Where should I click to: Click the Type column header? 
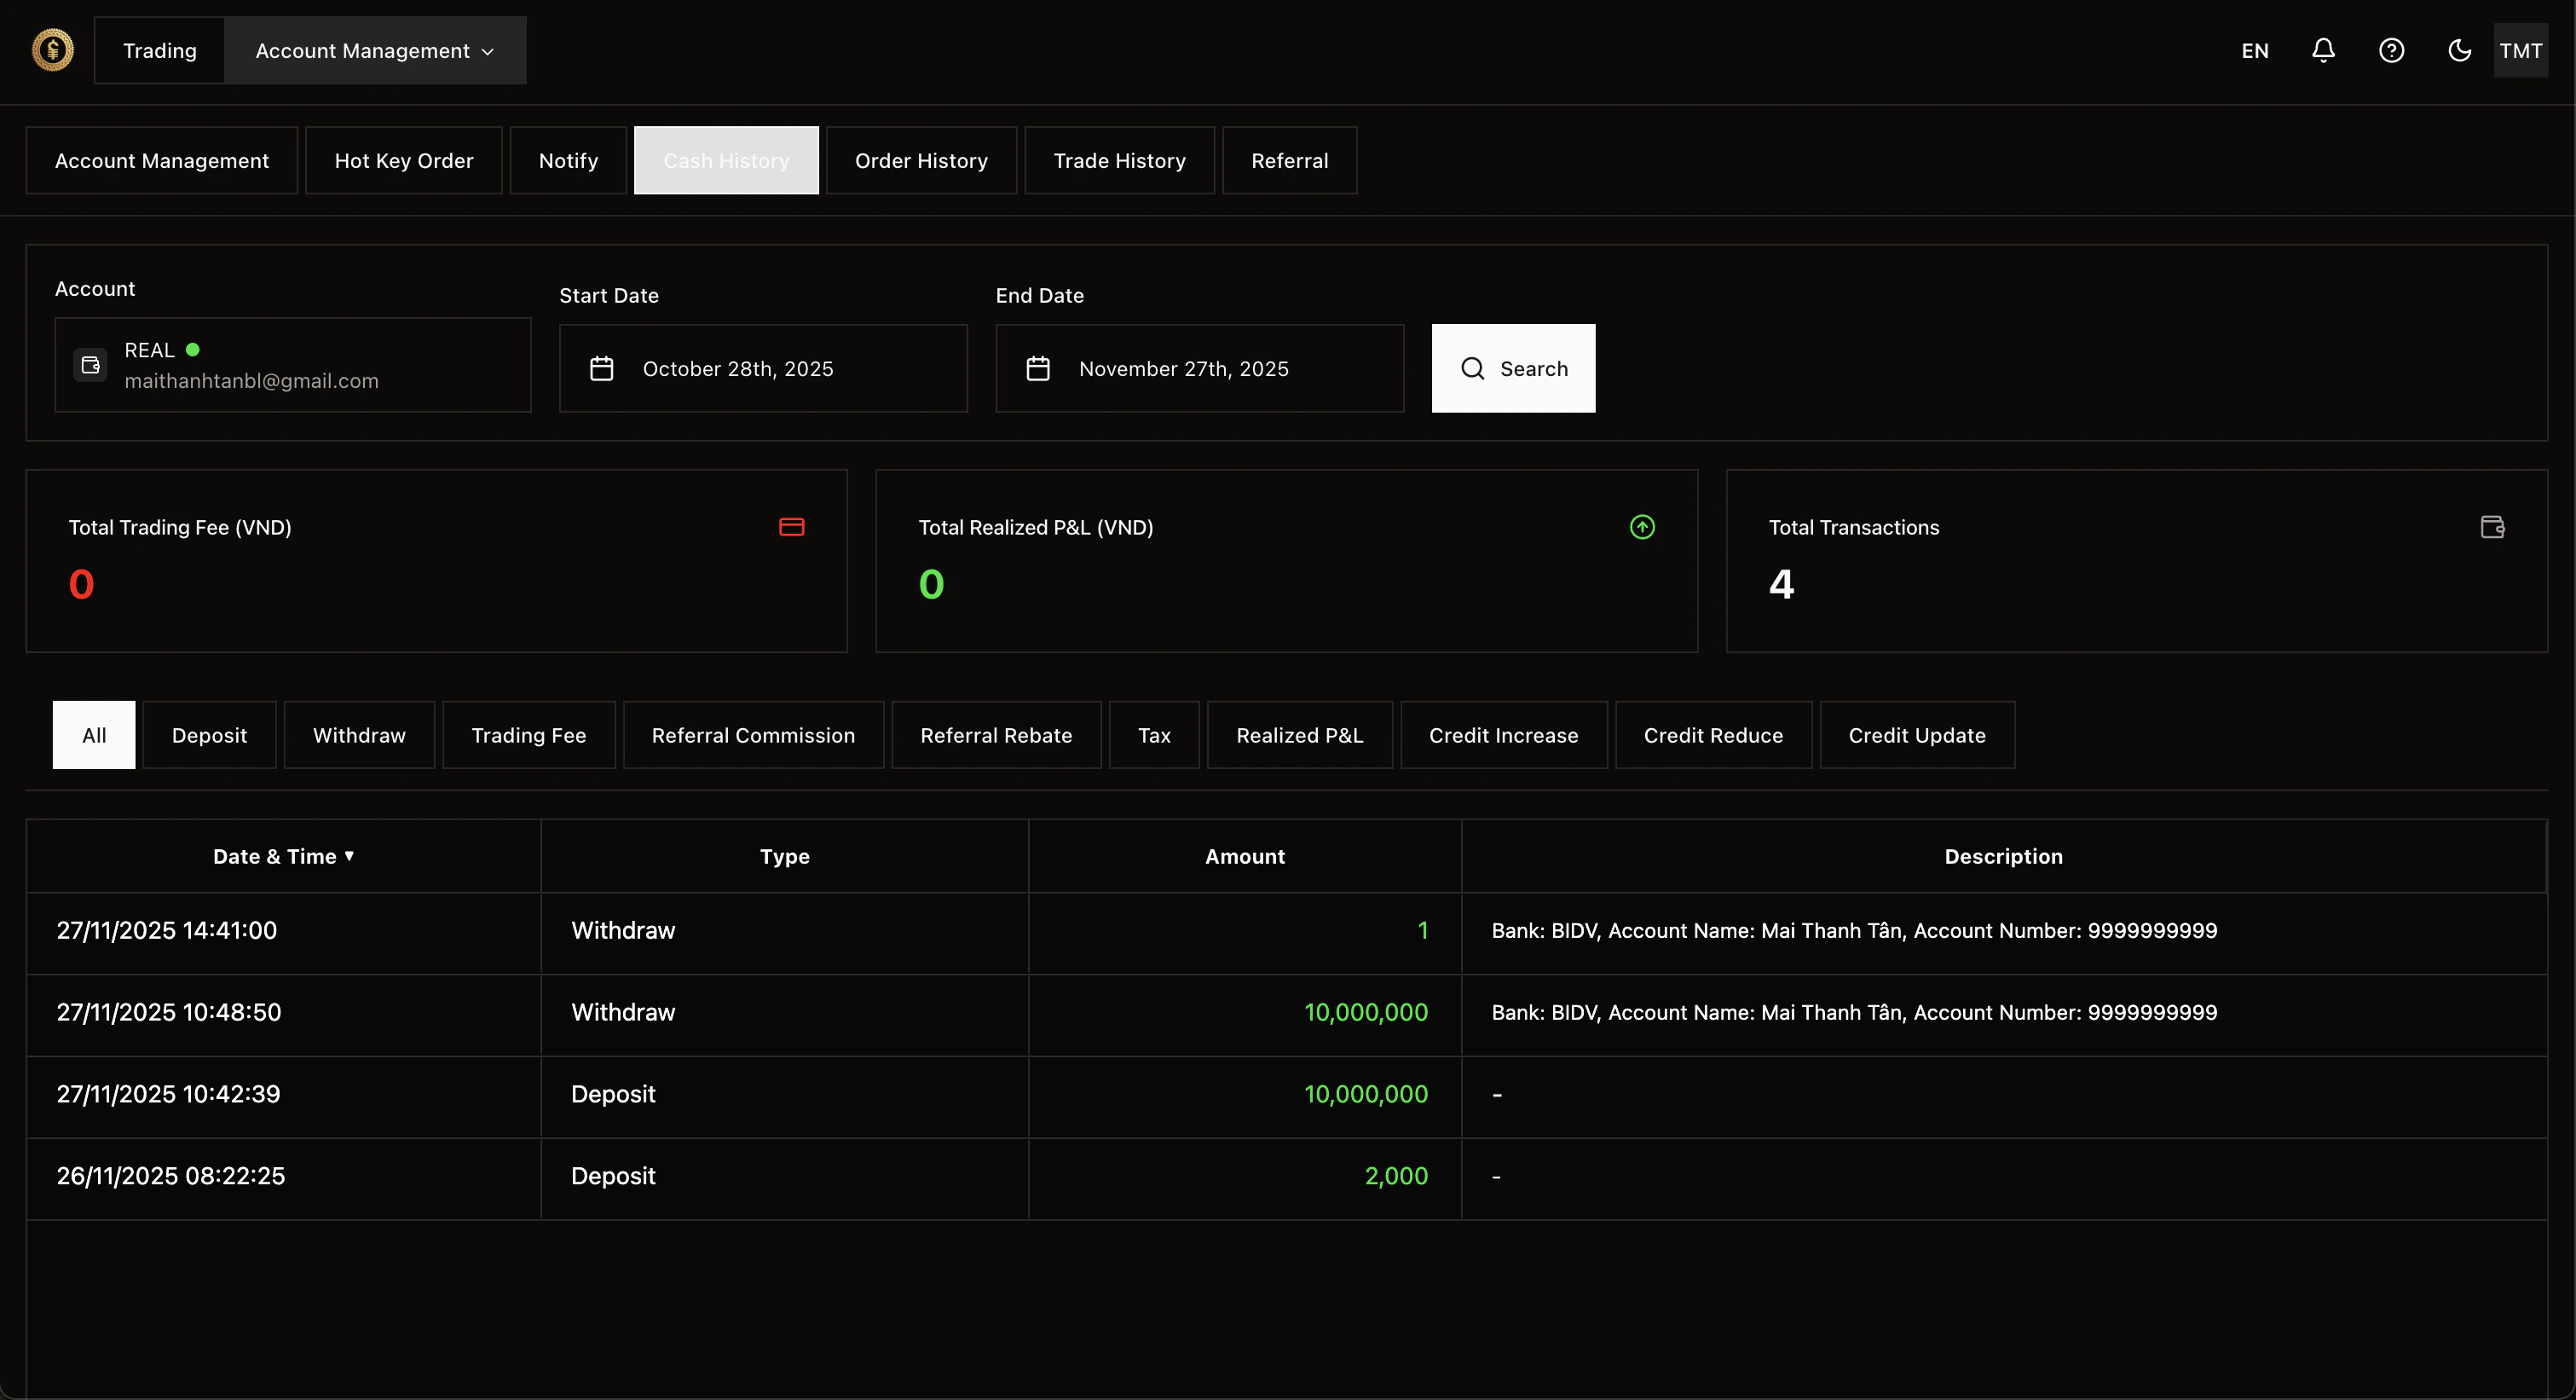[x=784, y=856]
